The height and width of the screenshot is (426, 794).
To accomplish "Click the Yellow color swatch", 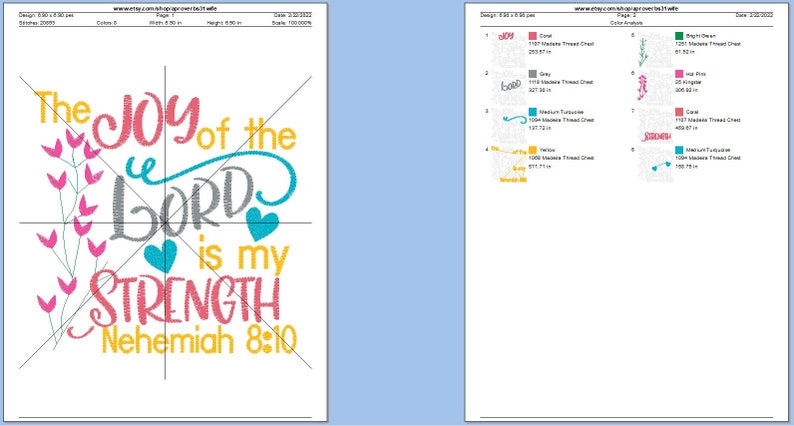I will (533, 150).
